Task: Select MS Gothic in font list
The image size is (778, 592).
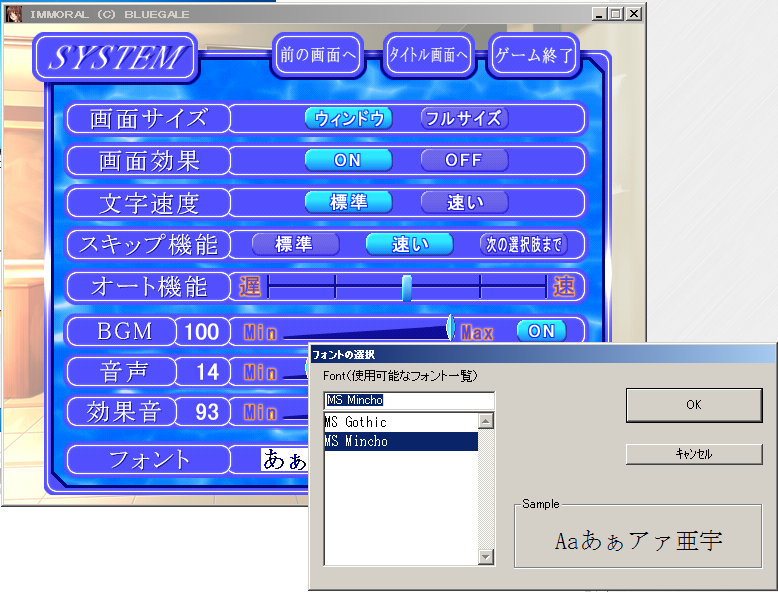Action: tap(401, 422)
